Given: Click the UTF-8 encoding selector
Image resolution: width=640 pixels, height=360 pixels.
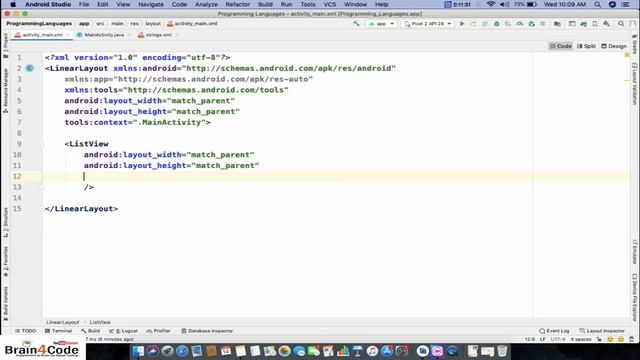Looking at the screenshot, I should (558, 339).
